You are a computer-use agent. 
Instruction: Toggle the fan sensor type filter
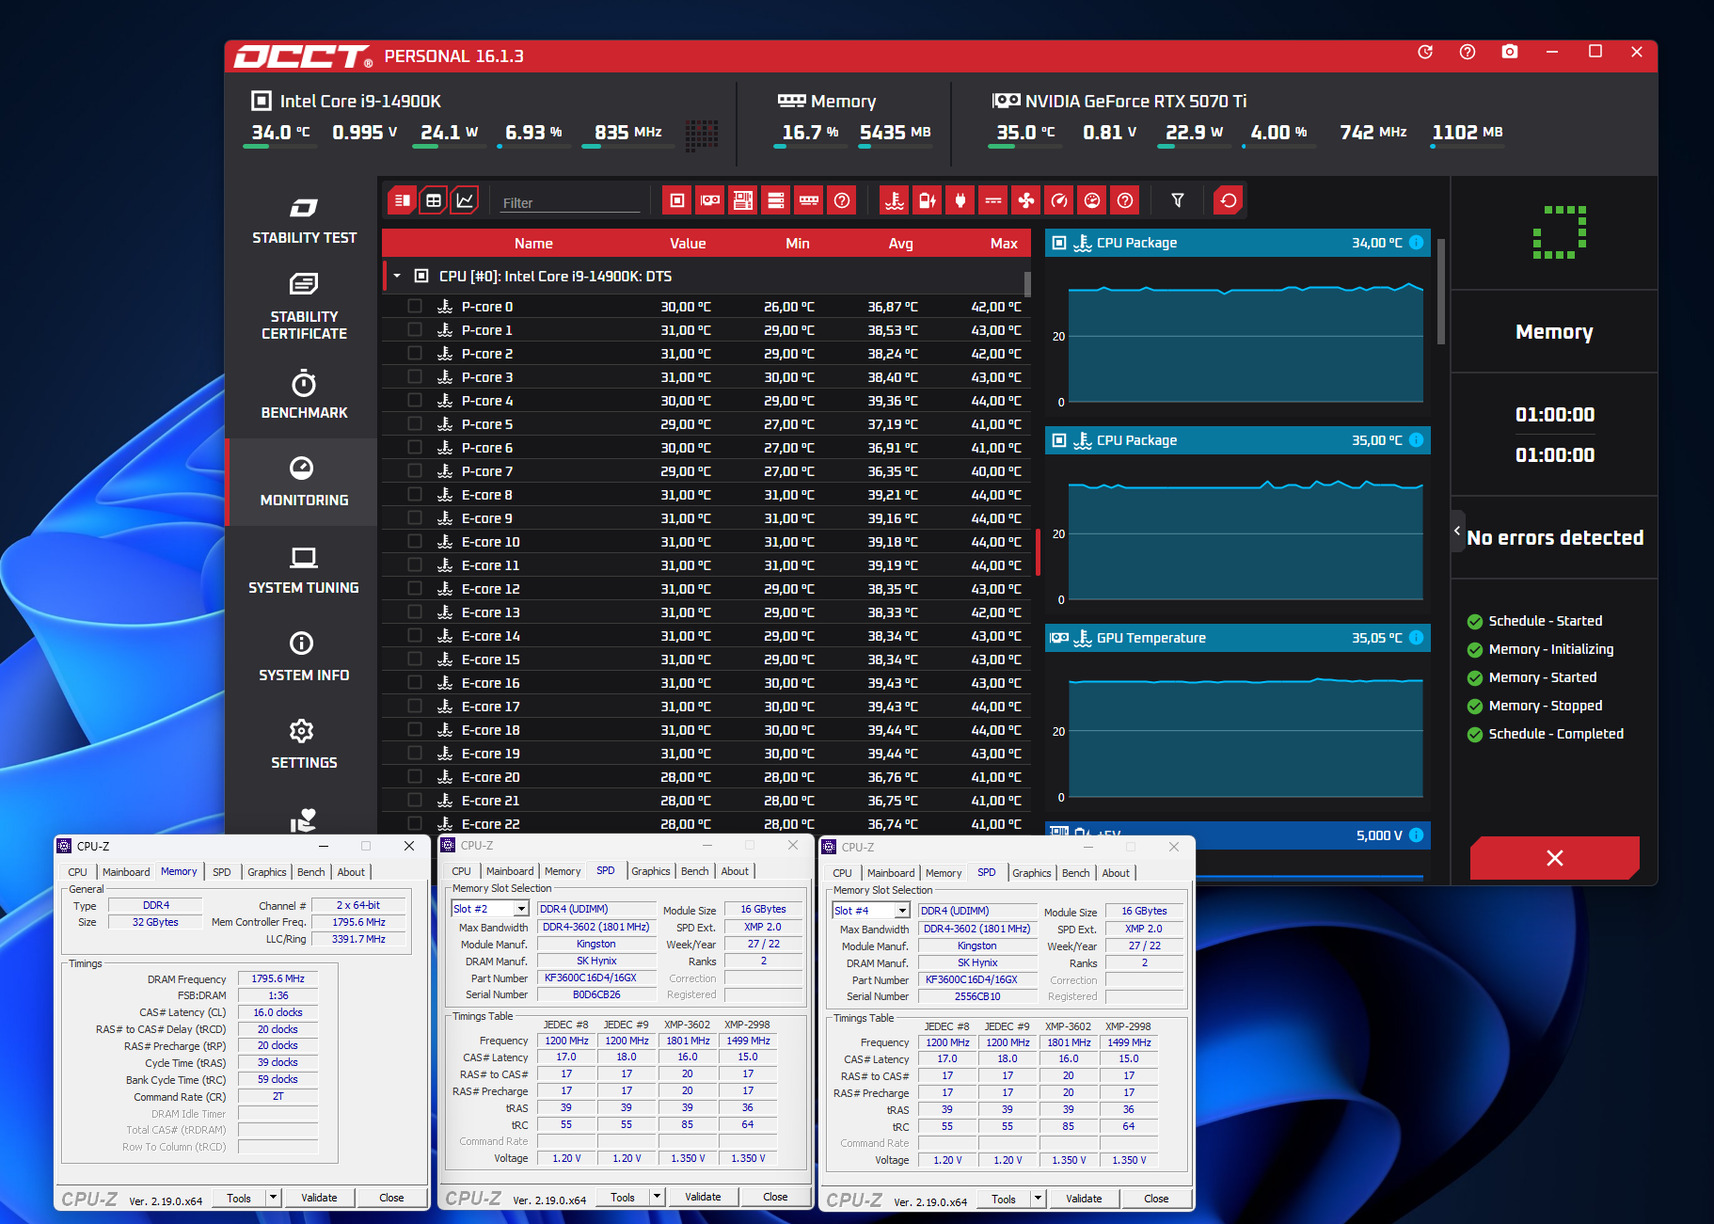[1026, 201]
